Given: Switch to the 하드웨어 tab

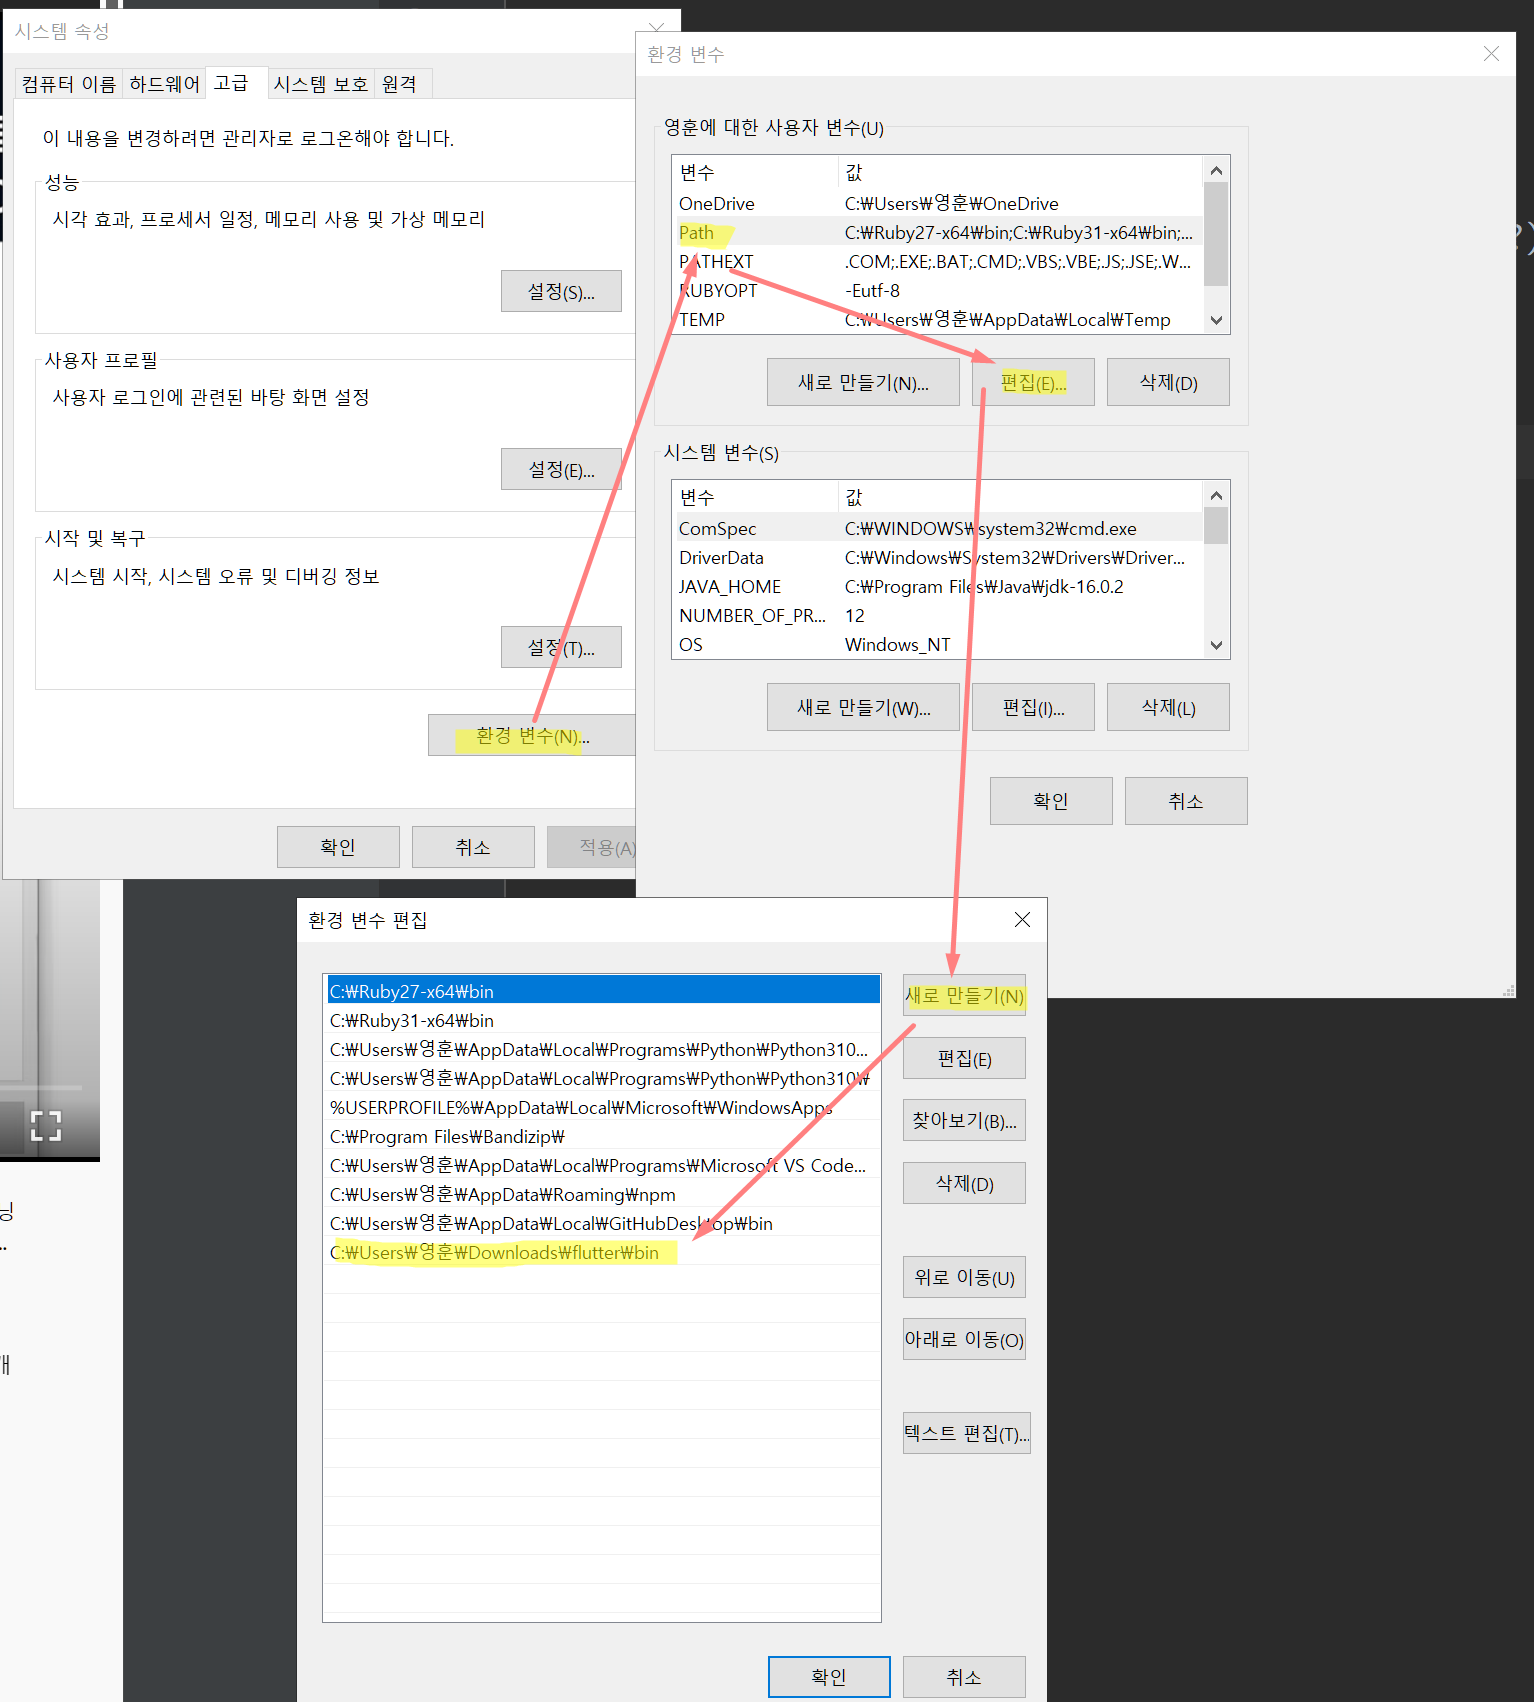Looking at the screenshot, I should tap(164, 84).
